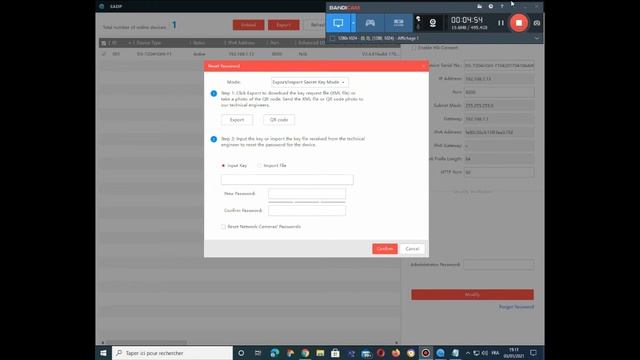Viewport: 640px width, 360px height.
Task: Open File Explorer from taskbar
Action: point(320,353)
